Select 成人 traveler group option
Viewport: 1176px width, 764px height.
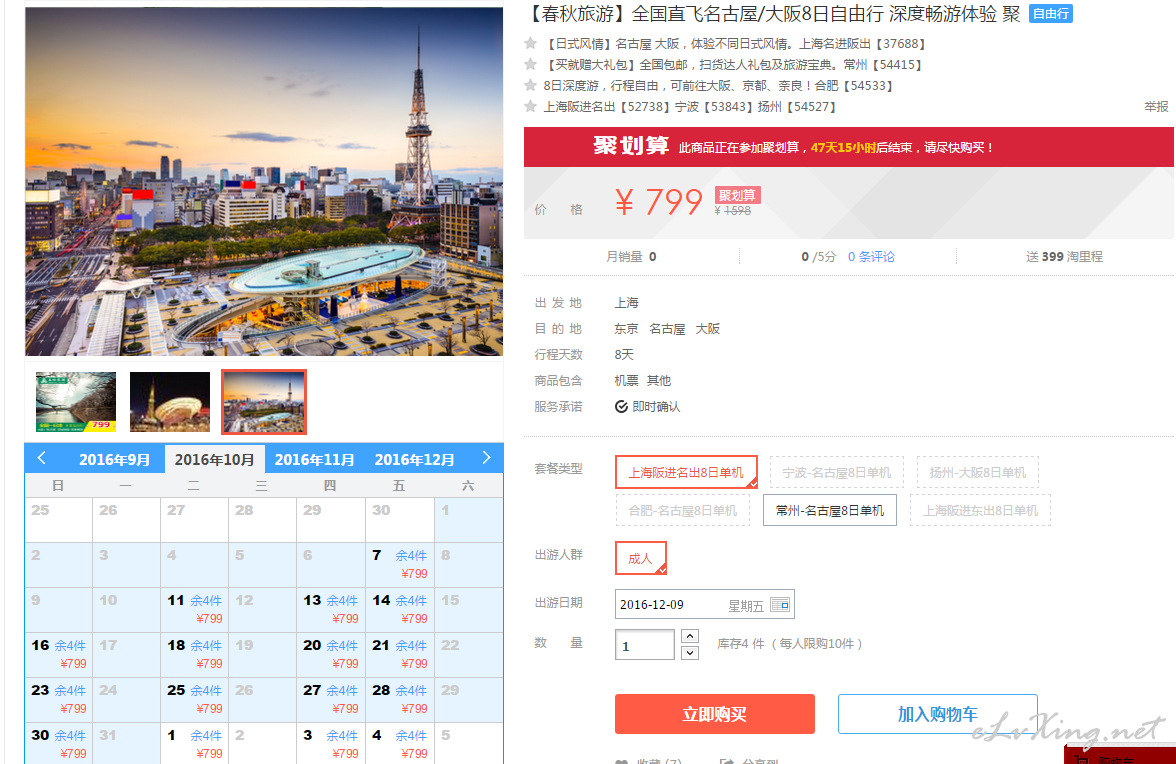pyautogui.click(x=640, y=558)
